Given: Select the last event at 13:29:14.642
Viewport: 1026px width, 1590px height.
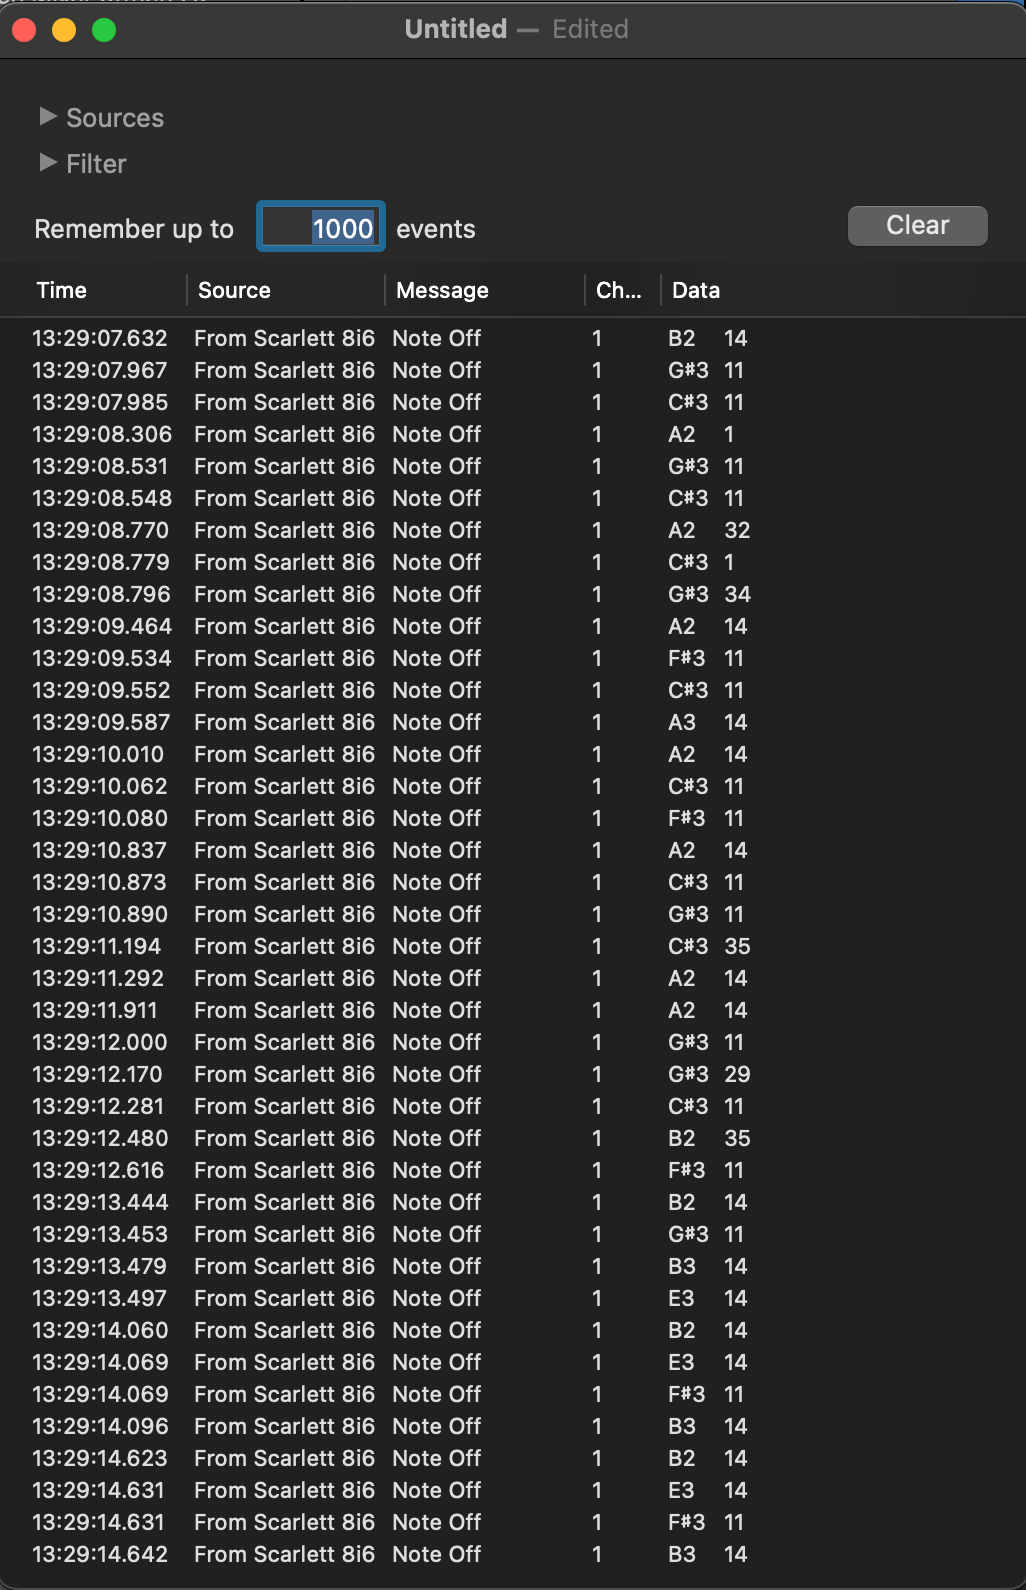Looking at the screenshot, I should [513, 1554].
